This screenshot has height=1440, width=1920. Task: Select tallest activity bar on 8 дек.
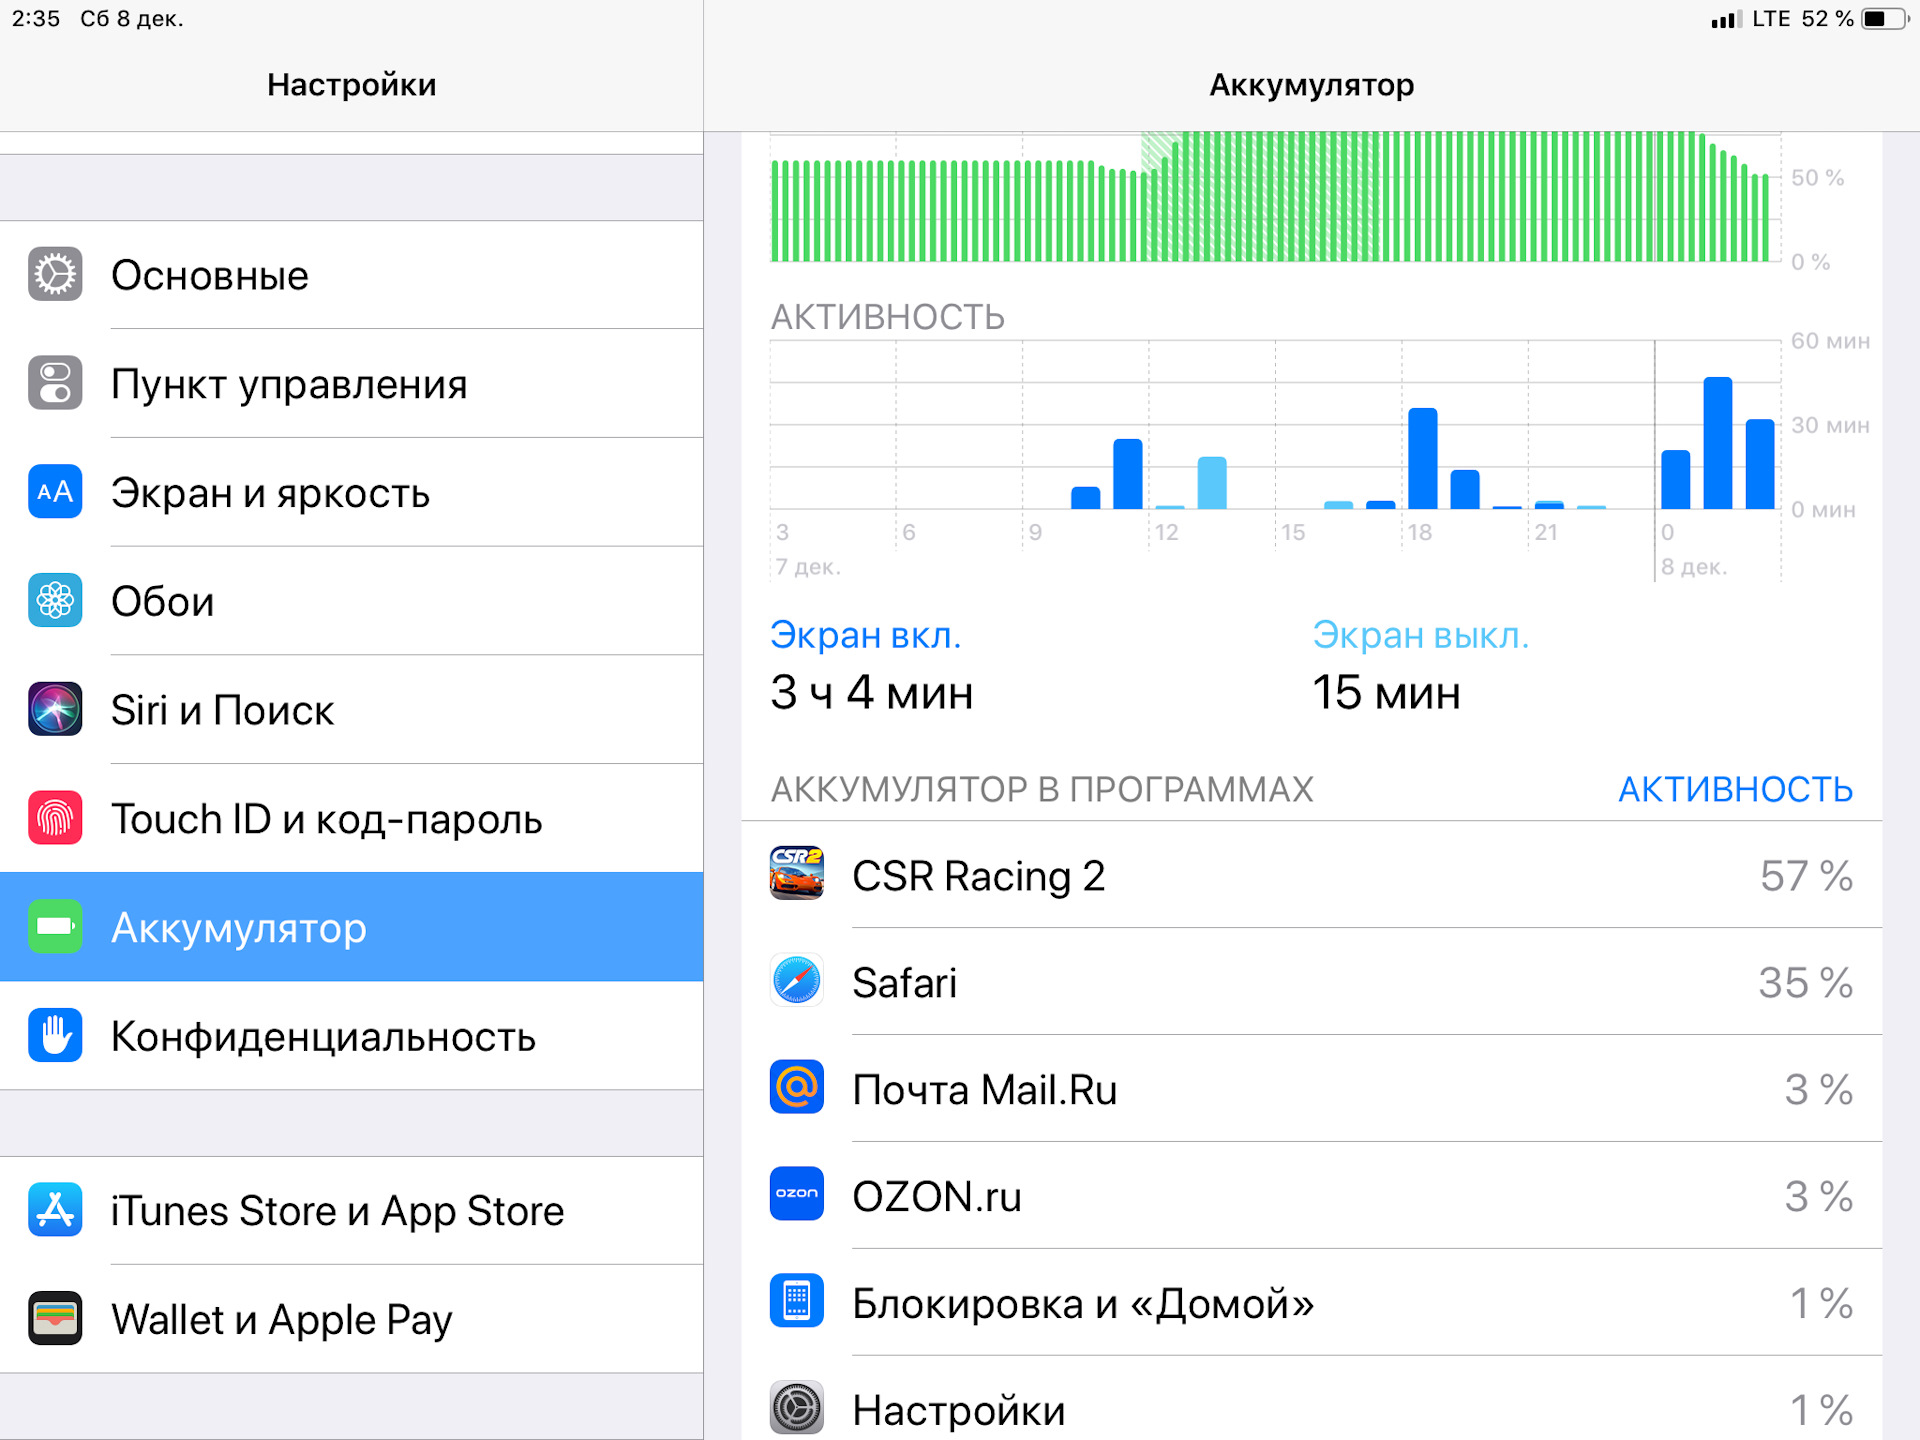click(x=1717, y=444)
